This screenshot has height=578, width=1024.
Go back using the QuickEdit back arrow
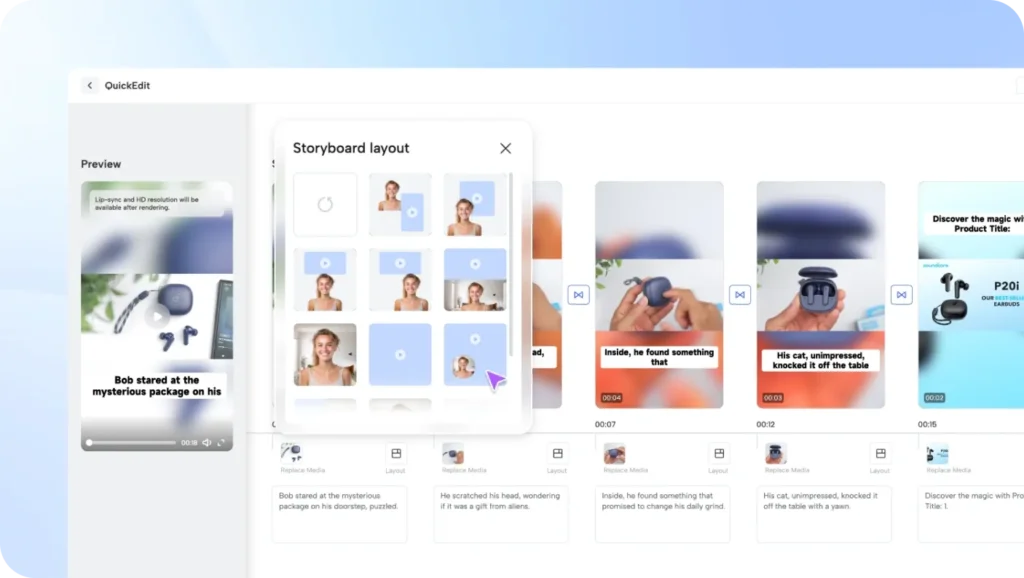pyautogui.click(x=90, y=86)
